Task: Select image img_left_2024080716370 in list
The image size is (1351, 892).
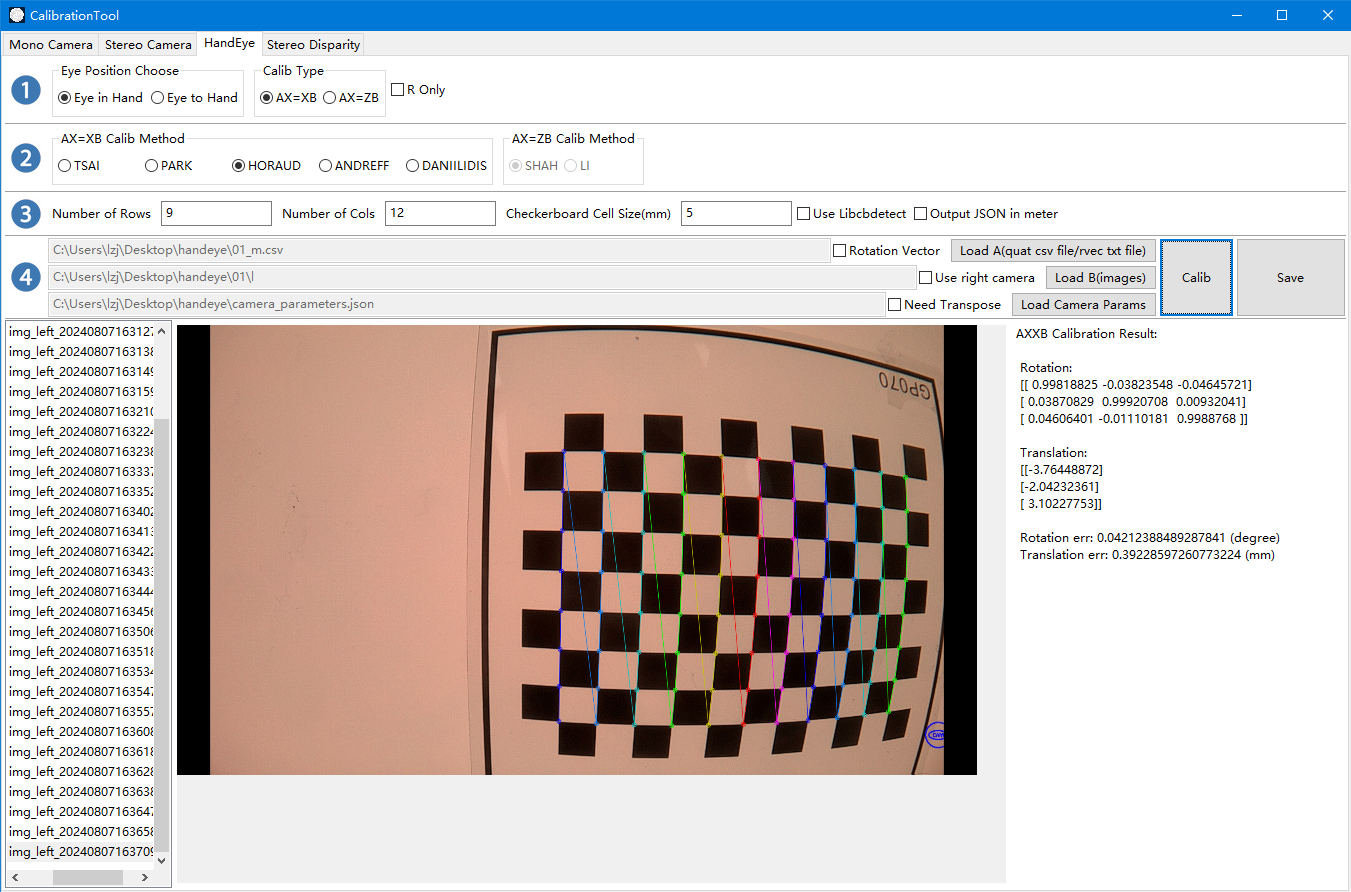Action: [x=80, y=852]
